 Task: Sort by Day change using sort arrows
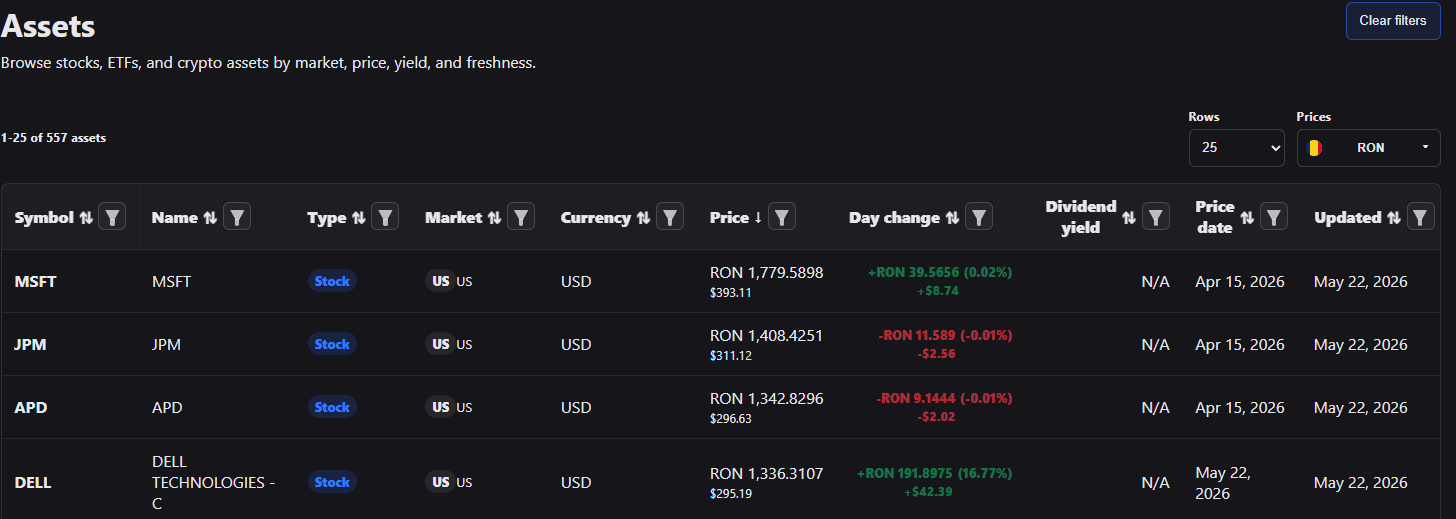(x=952, y=217)
